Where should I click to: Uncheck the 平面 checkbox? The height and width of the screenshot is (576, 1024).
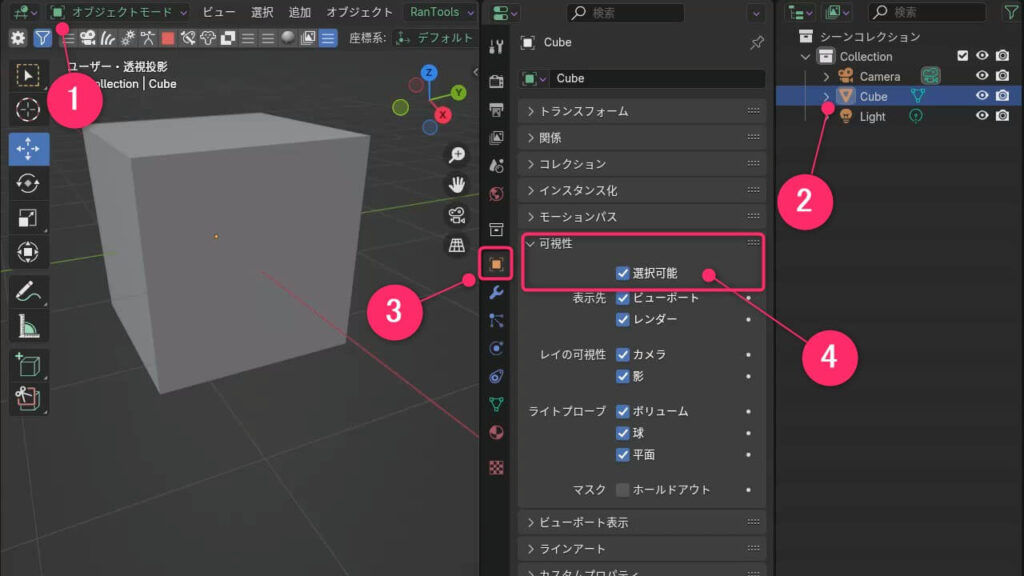pyautogui.click(x=622, y=455)
